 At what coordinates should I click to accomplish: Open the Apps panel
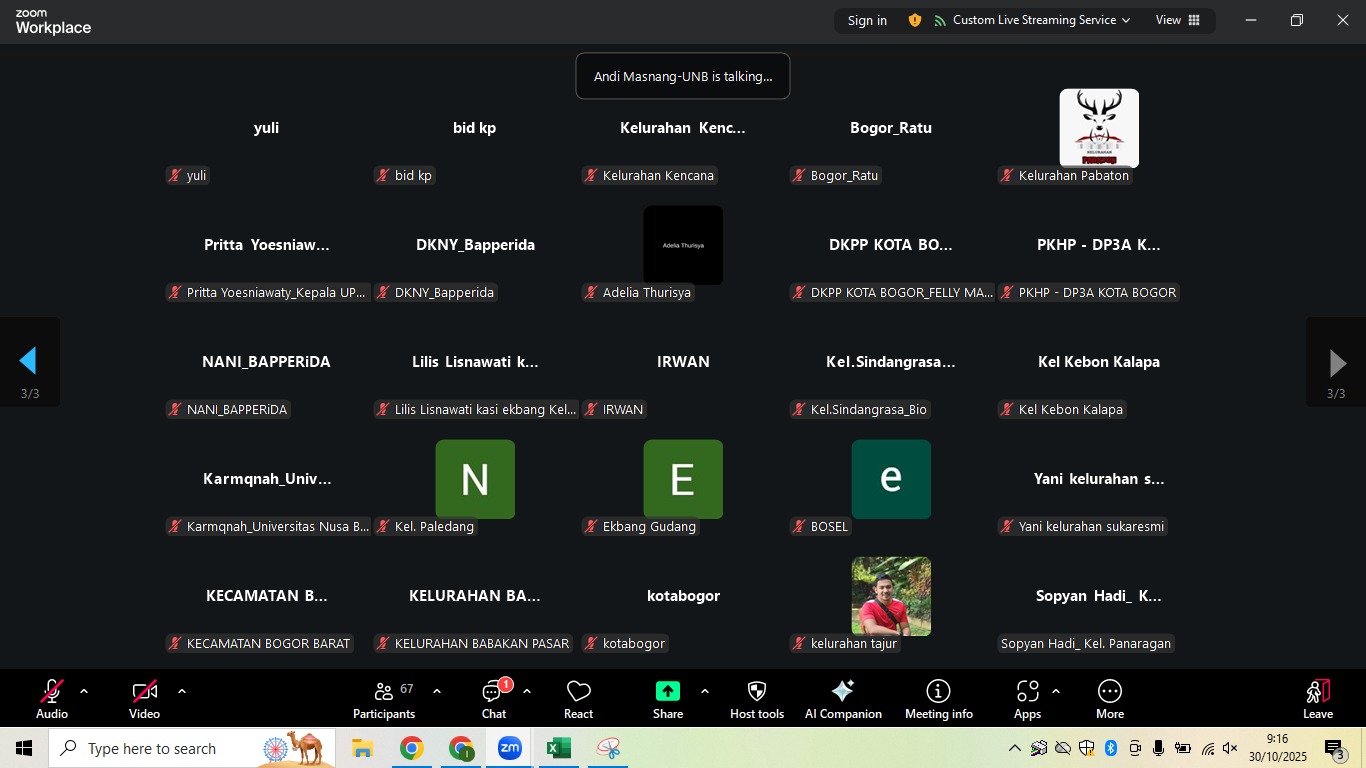[1027, 699]
